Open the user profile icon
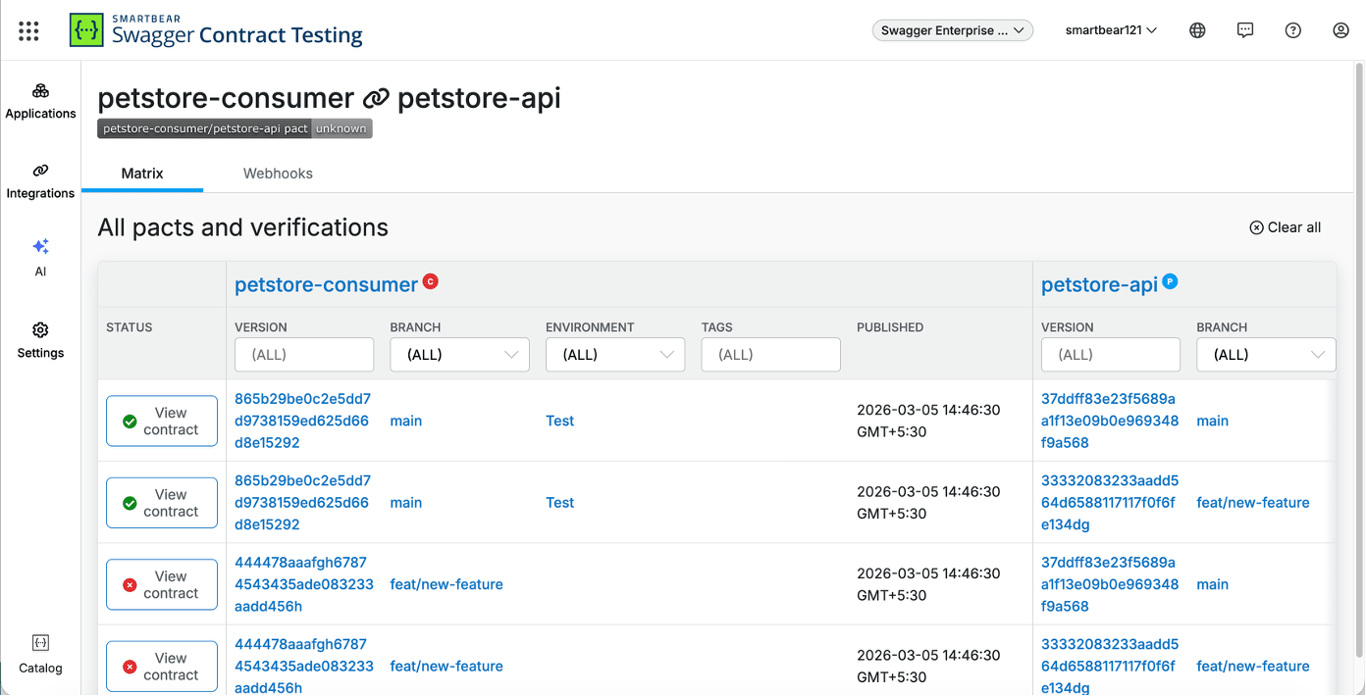Viewport: 1366px width, 696px height. [x=1341, y=31]
